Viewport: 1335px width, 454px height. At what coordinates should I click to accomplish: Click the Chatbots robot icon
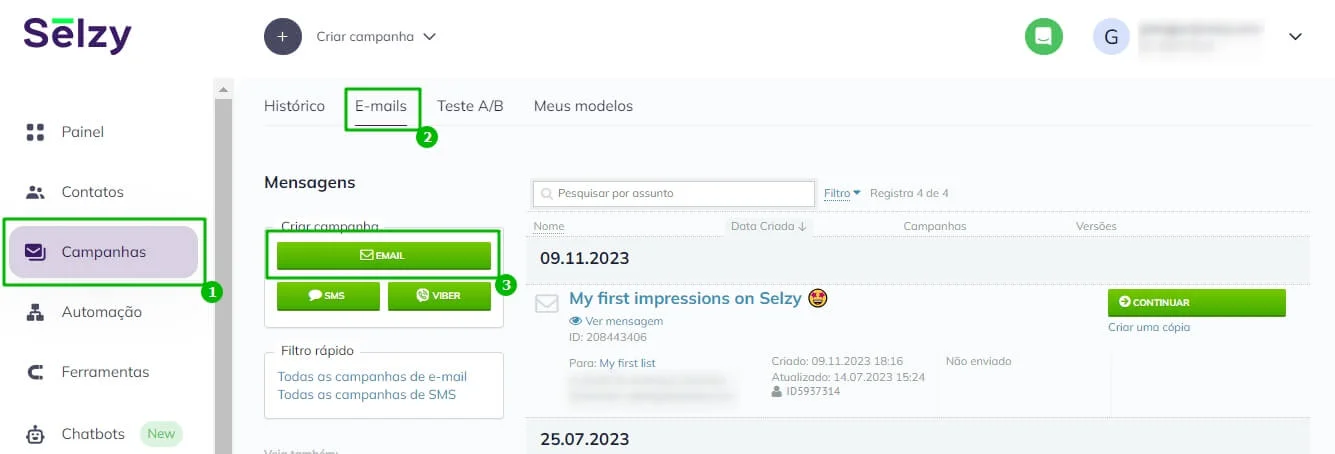(x=36, y=434)
